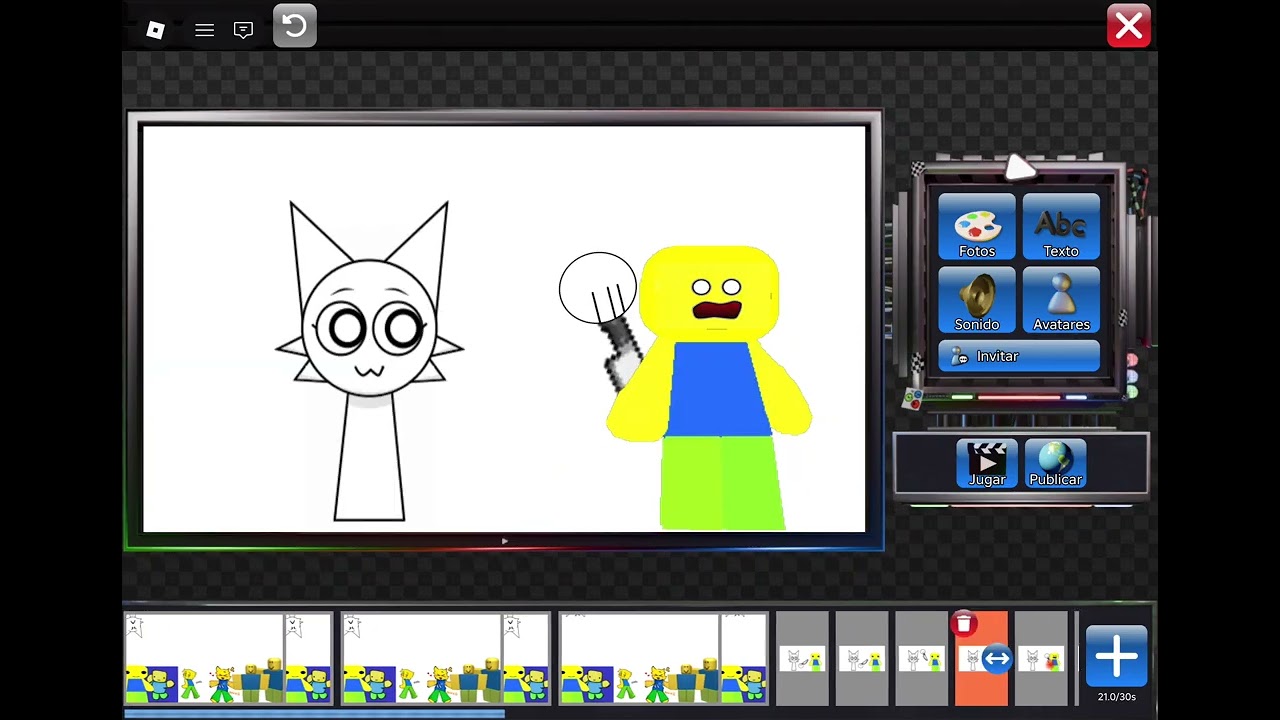Viewport: 1280px width, 720px height.
Task: Open the Avatares tool
Action: click(x=1061, y=300)
